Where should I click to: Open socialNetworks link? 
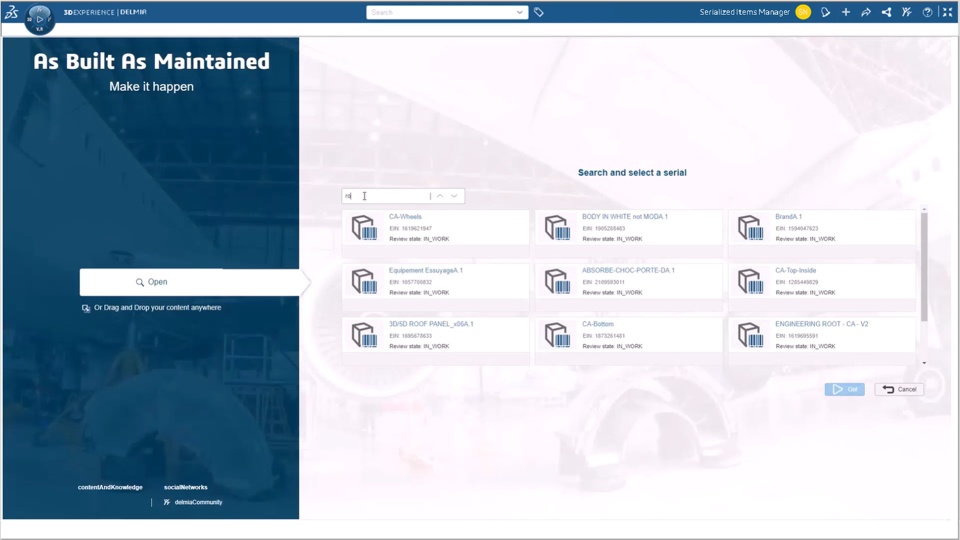click(x=186, y=487)
